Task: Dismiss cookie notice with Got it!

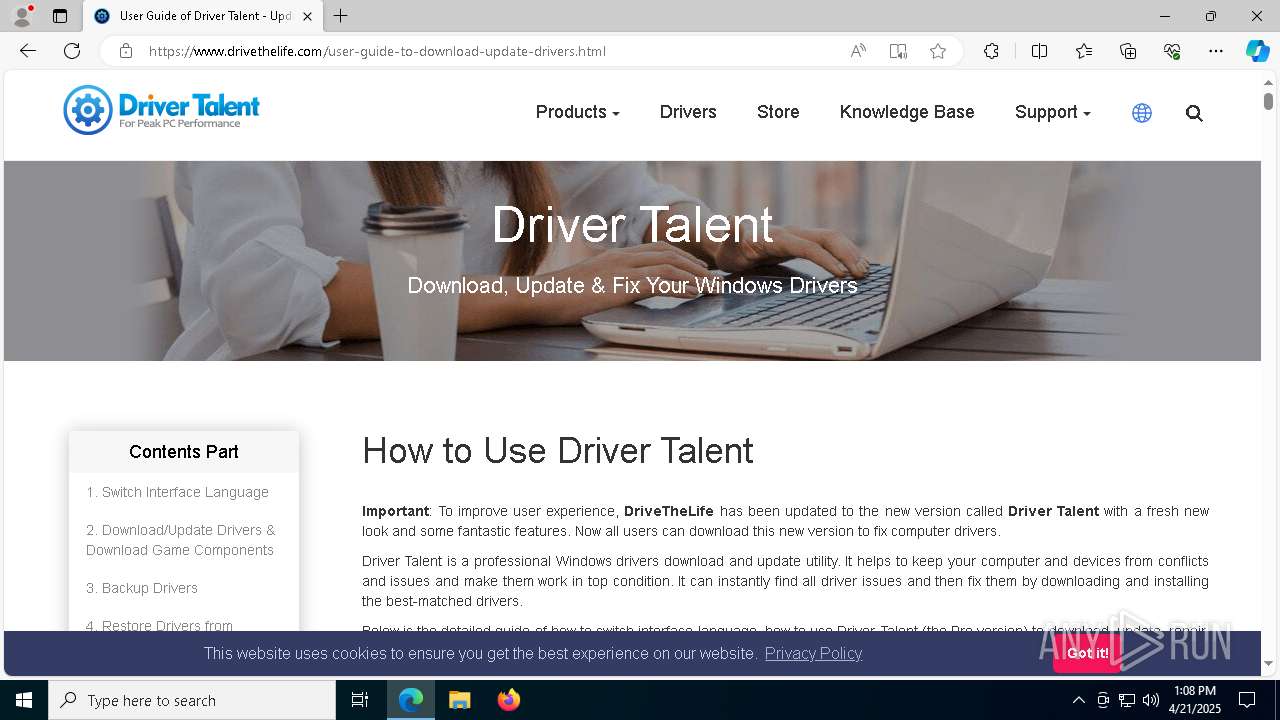Action: (x=1087, y=653)
